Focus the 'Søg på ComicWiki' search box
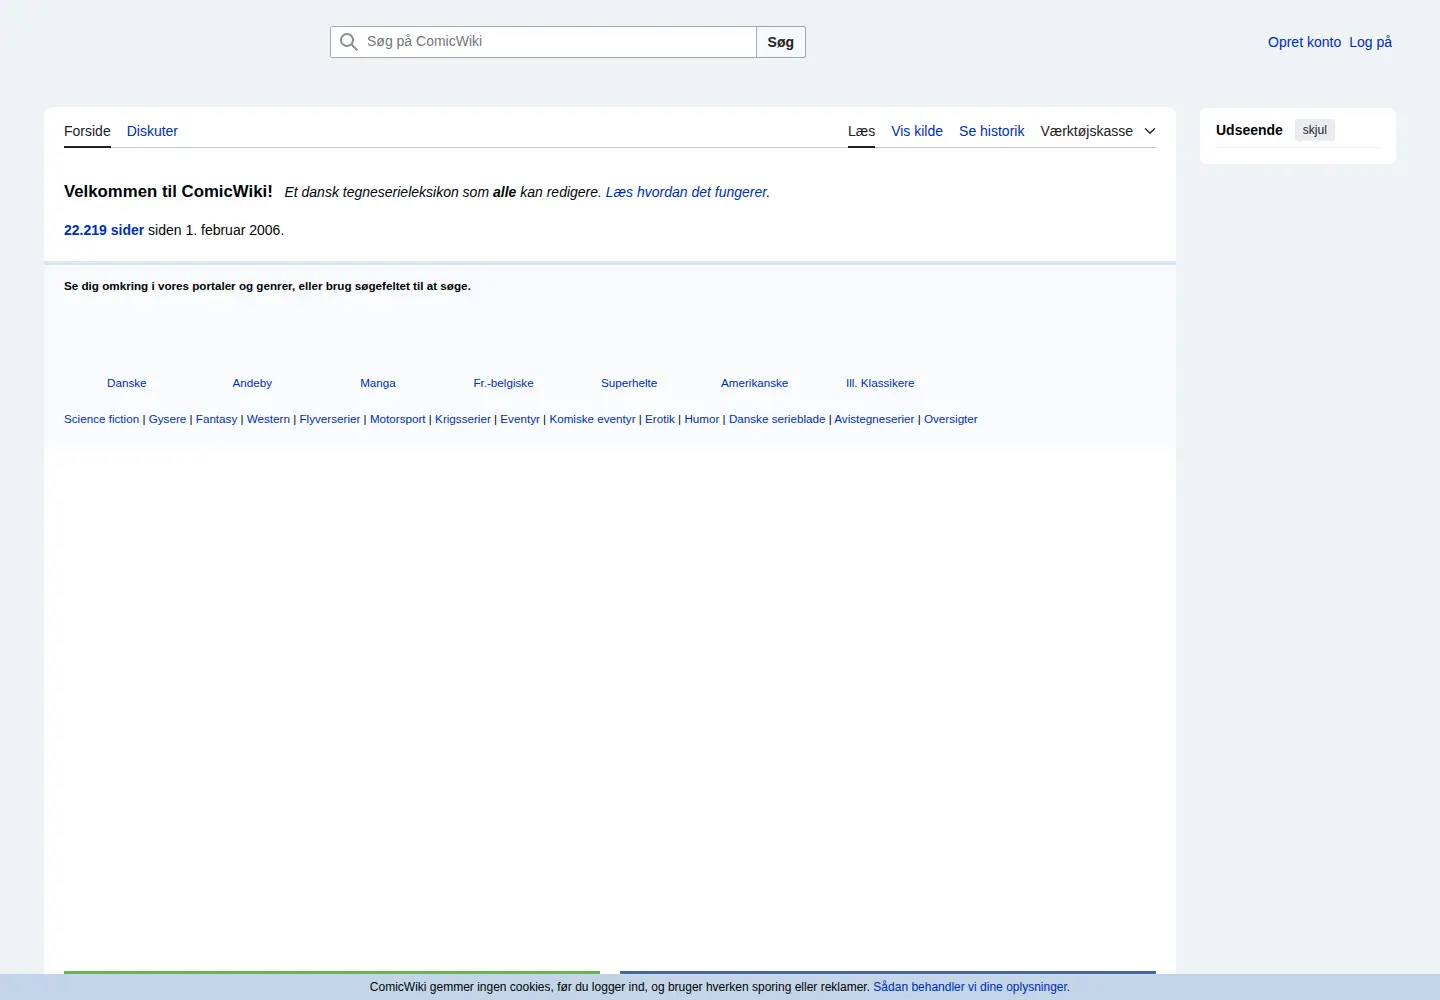Viewport: 1440px width, 1000px height. [x=543, y=42]
